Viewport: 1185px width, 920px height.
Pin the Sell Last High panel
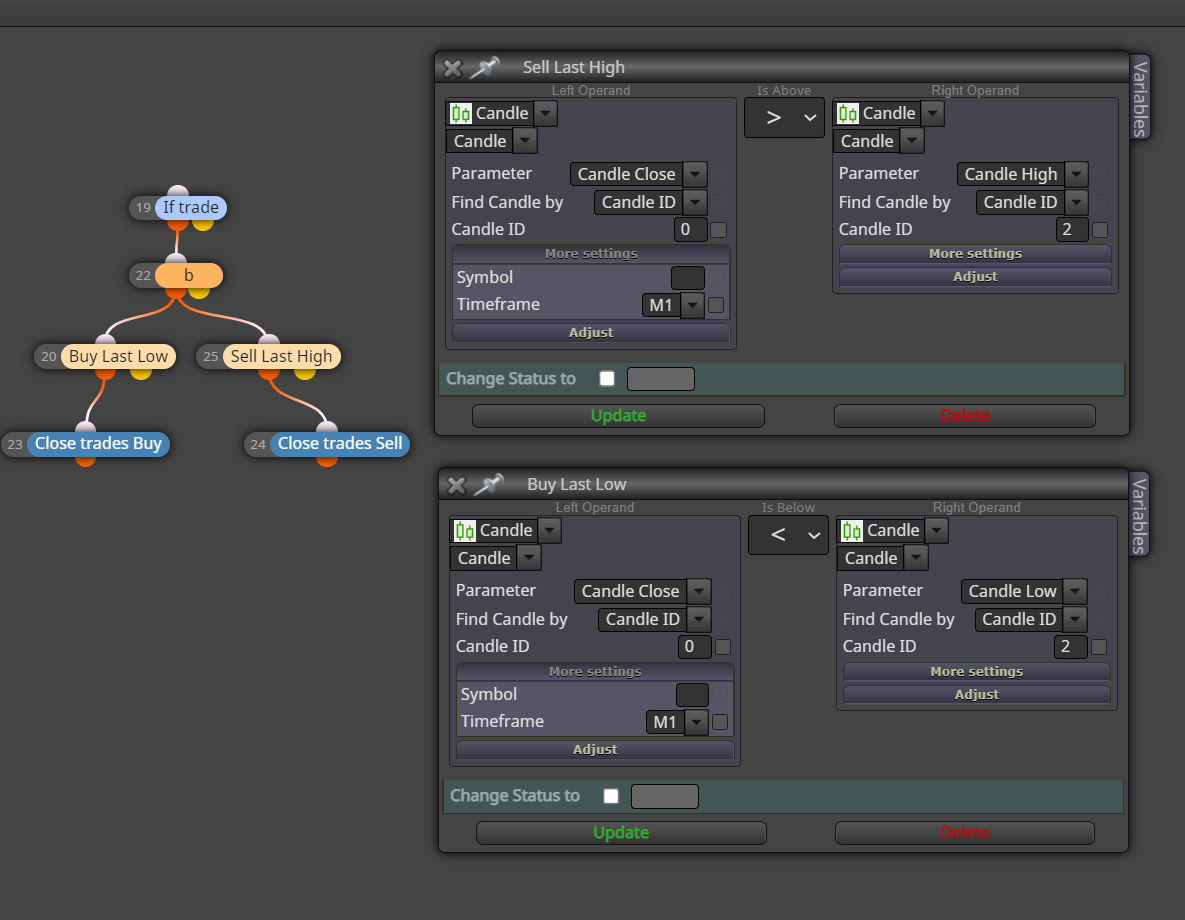[484, 67]
